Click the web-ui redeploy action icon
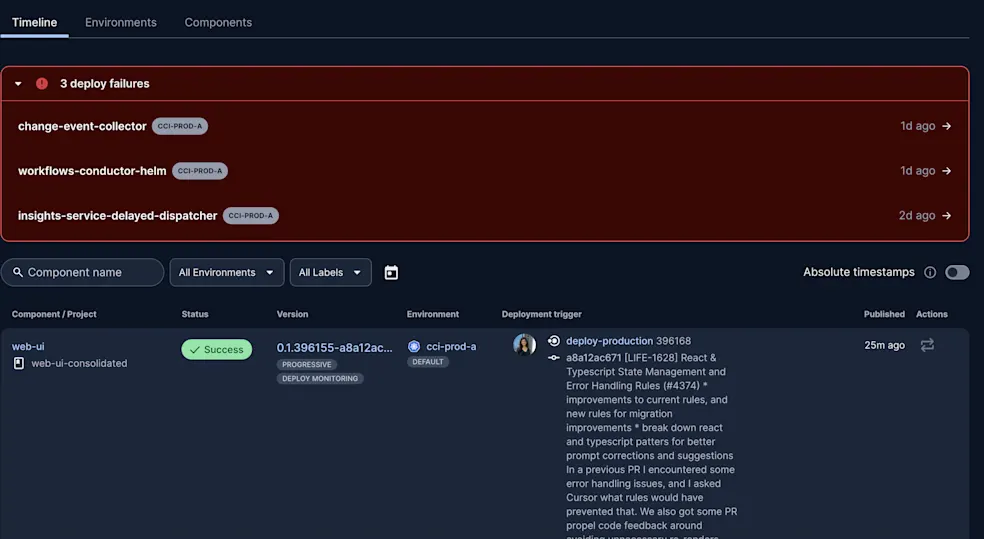The image size is (984, 539). coord(927,345)
